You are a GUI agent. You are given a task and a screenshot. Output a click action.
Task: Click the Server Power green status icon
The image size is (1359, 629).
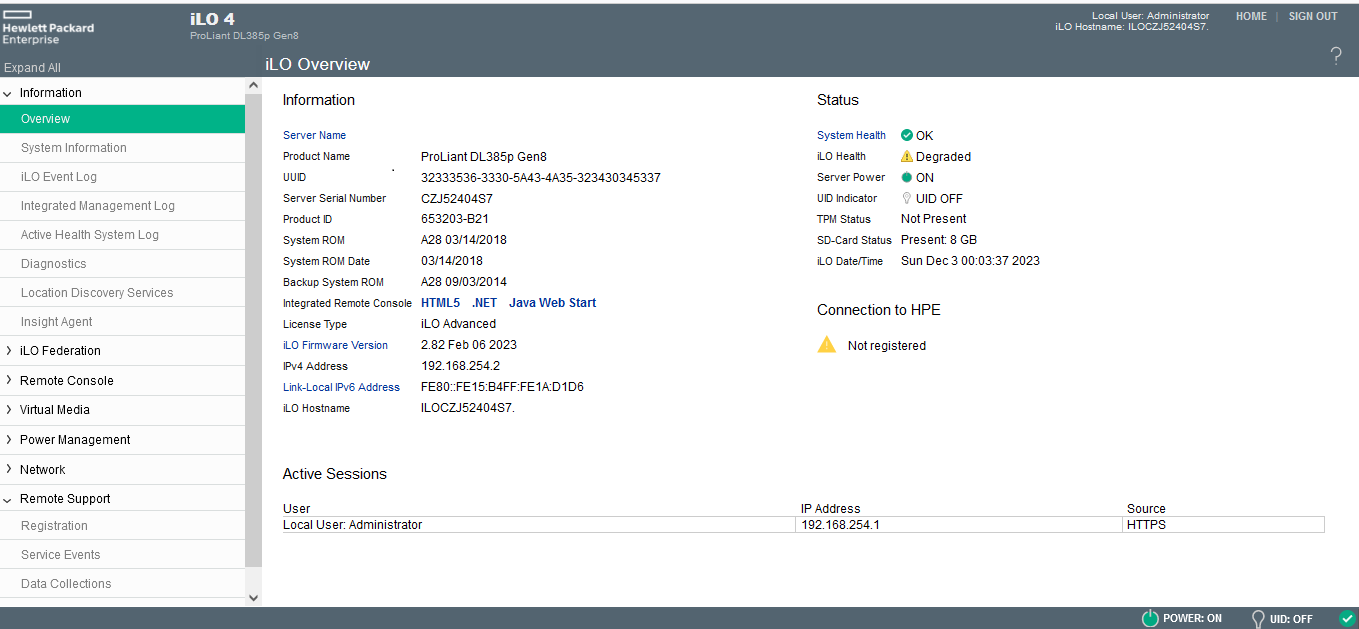point(906,177)
